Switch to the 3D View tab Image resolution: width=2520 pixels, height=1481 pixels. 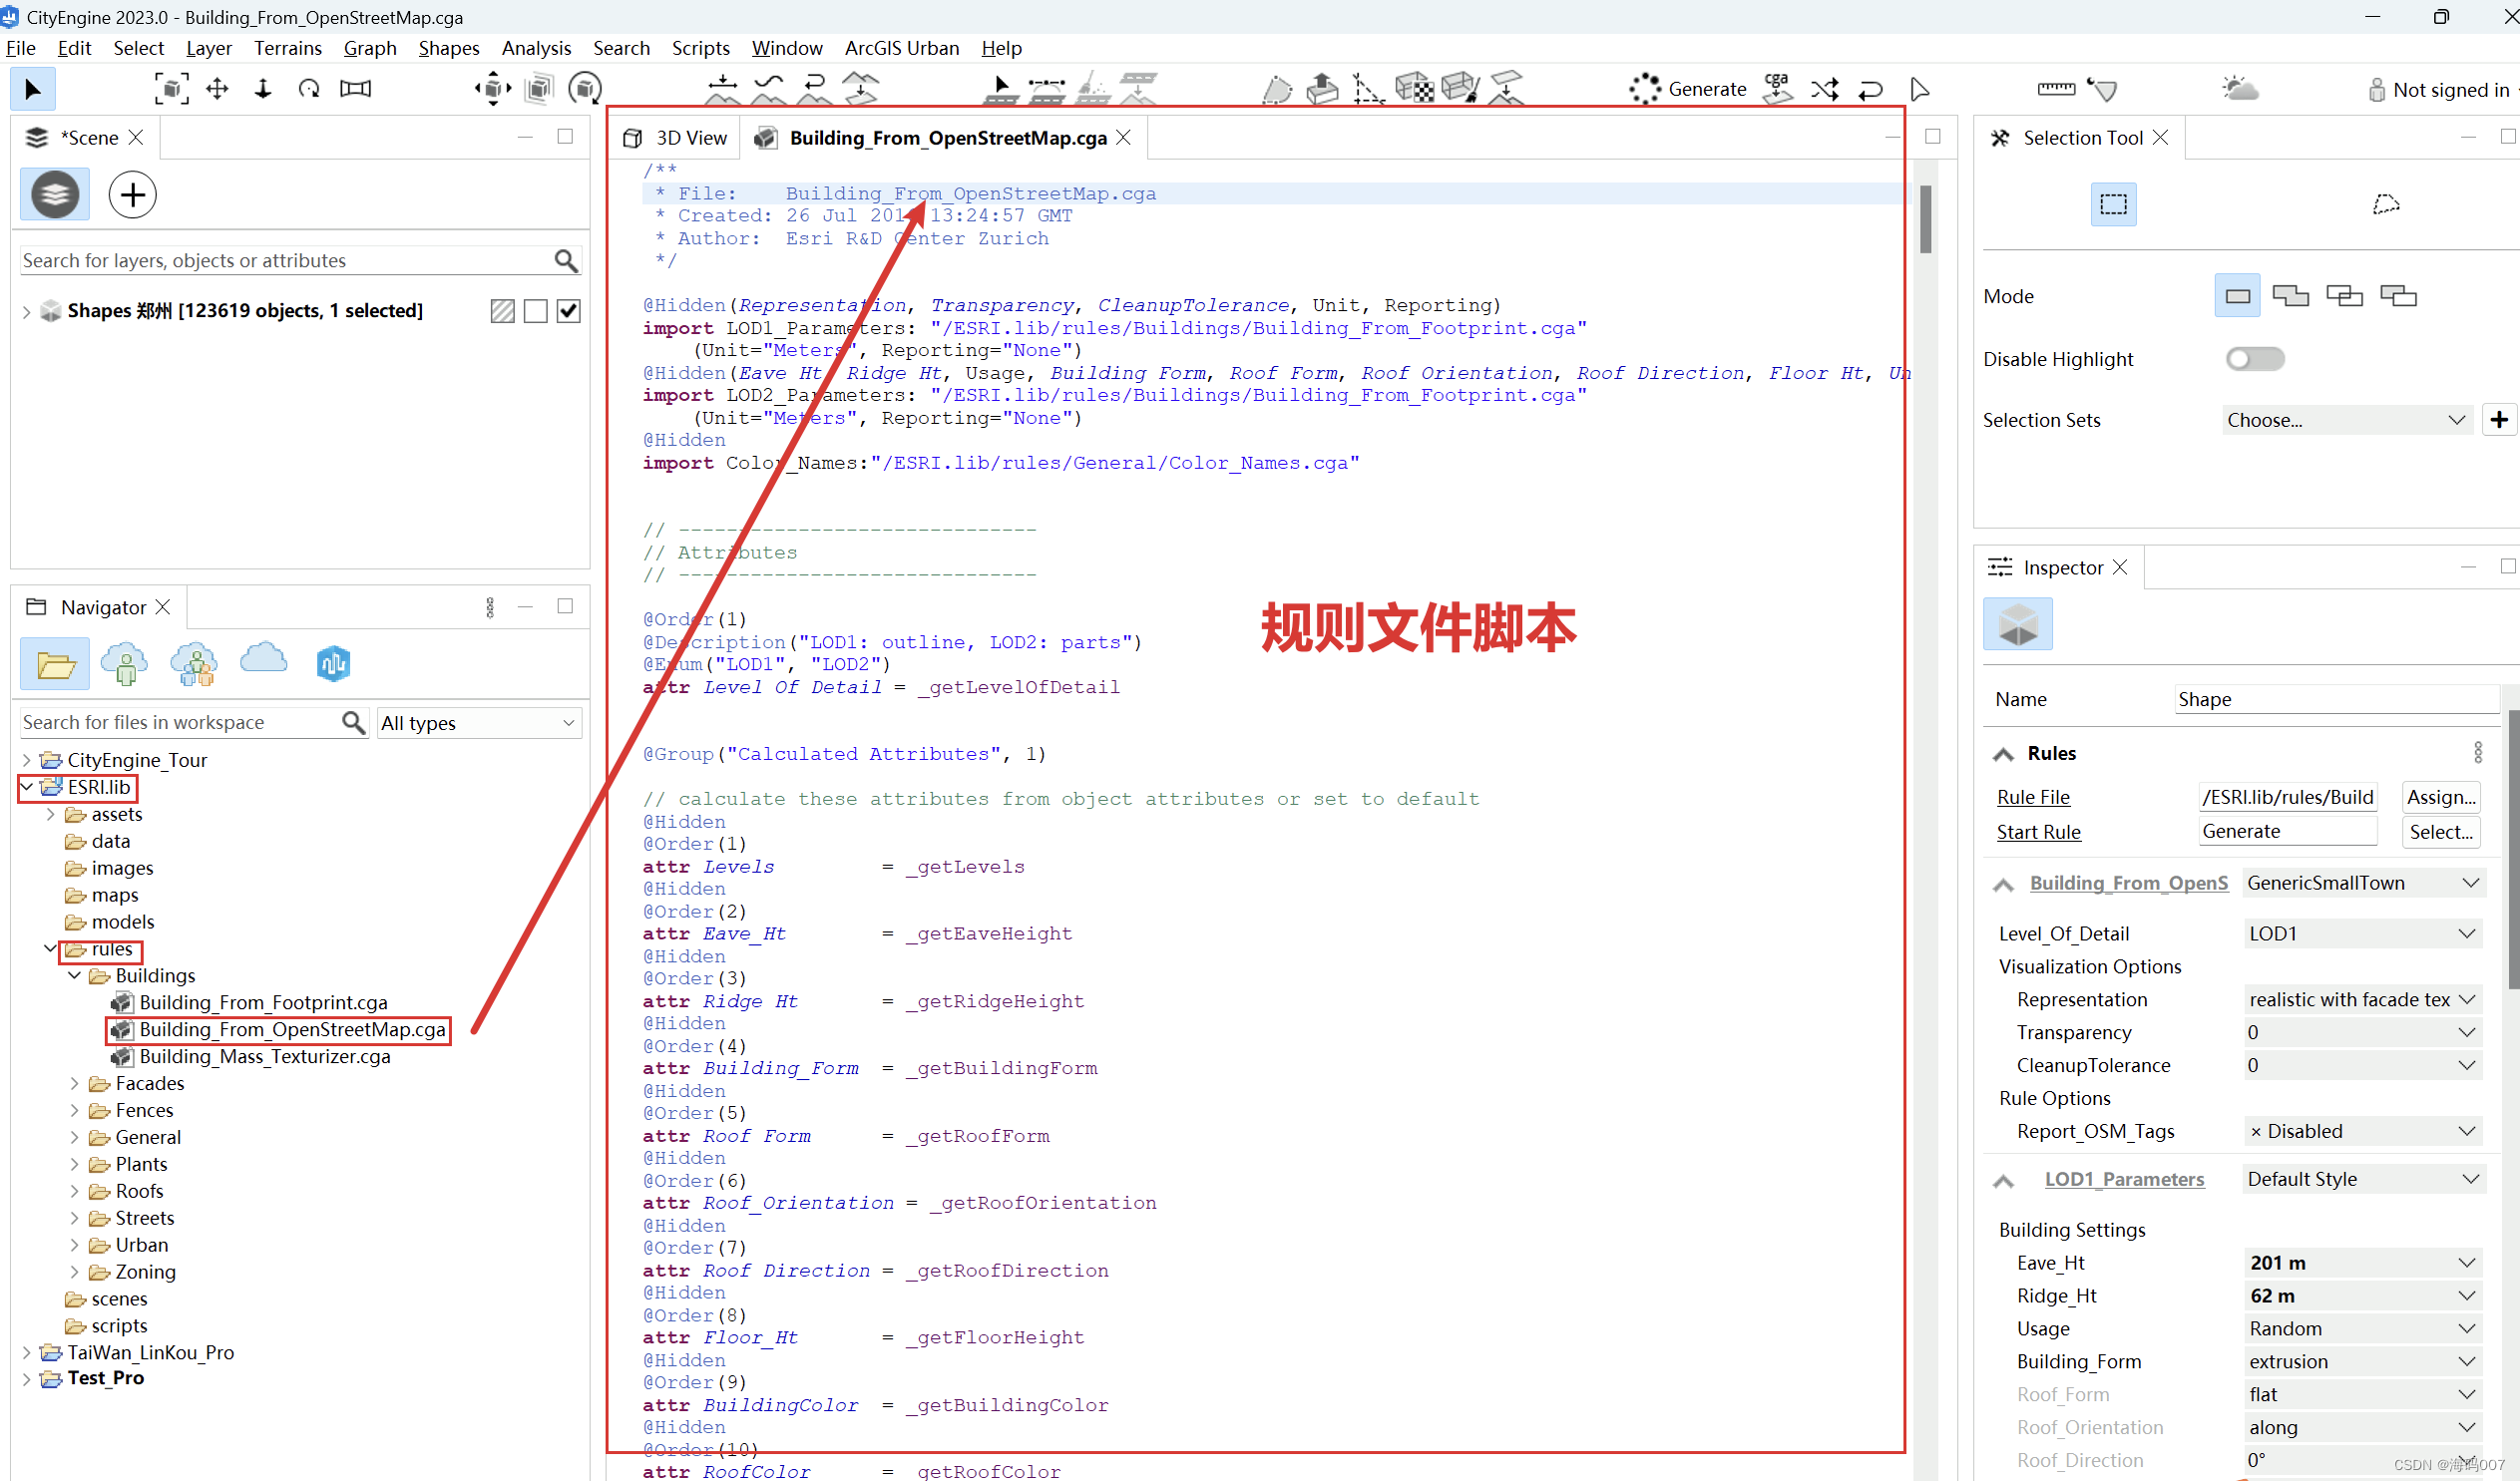coord(676,138)
